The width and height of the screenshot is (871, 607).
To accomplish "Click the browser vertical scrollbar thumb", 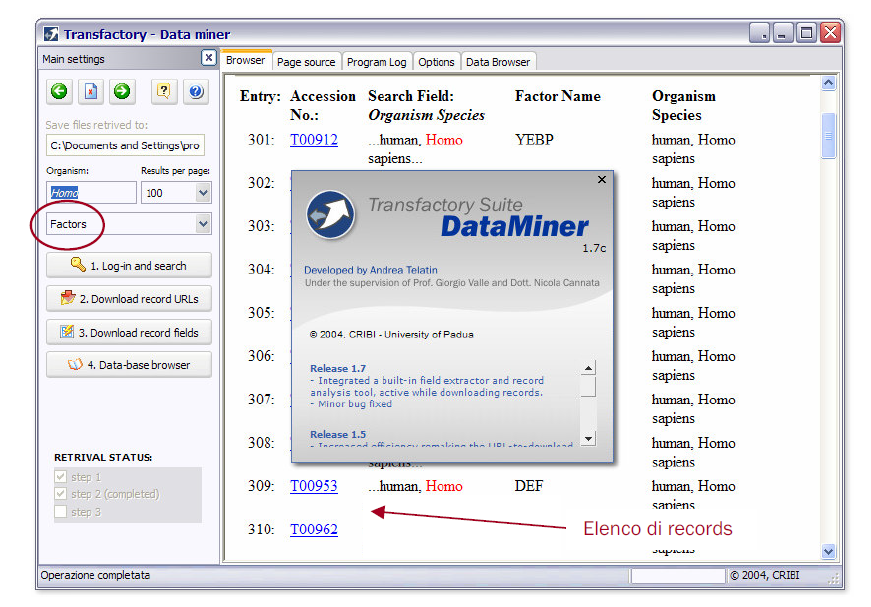I will (x=828, y=136).
